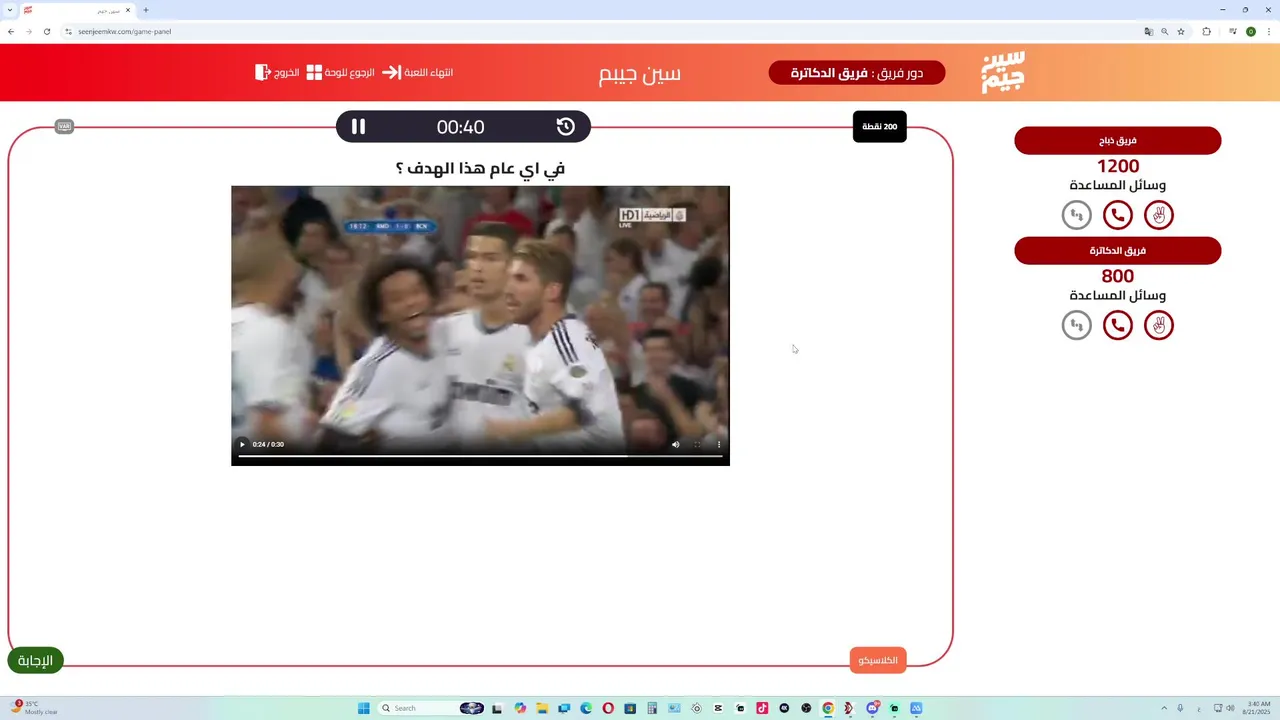
Task: Click the فريق الدكاترة team name bar
Action: [x=1117, y=251]
